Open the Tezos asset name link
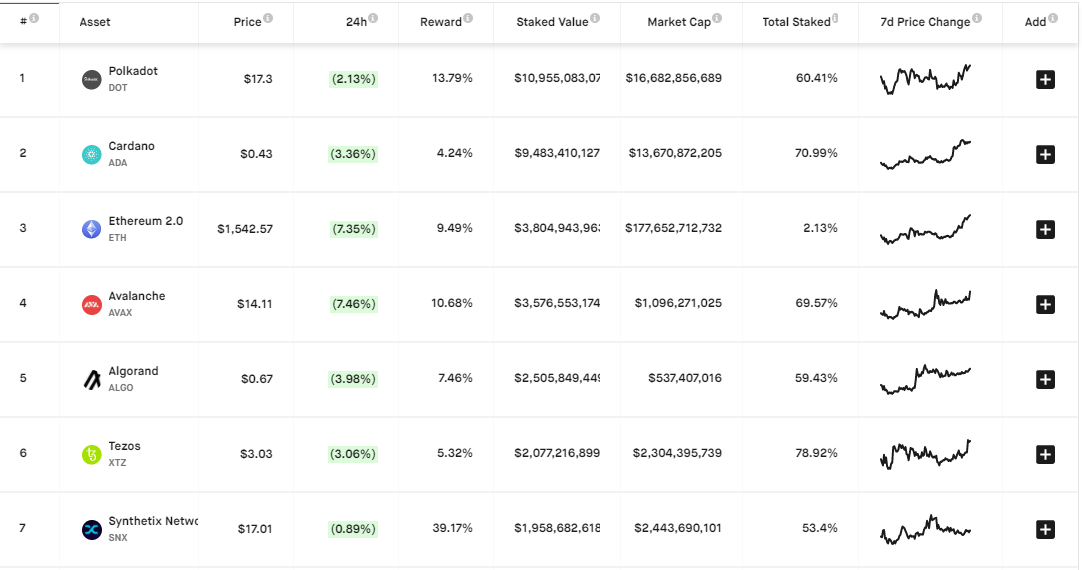Screen dimensions: 1082x570 click(124, 446)
